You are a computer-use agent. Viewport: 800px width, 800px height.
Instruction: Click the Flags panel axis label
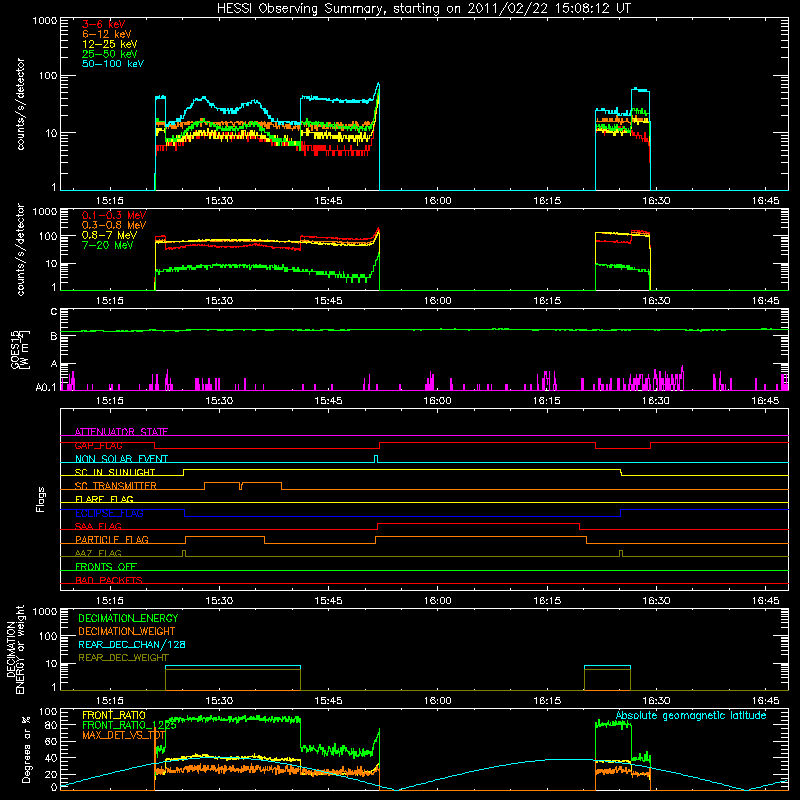point(41,499)
